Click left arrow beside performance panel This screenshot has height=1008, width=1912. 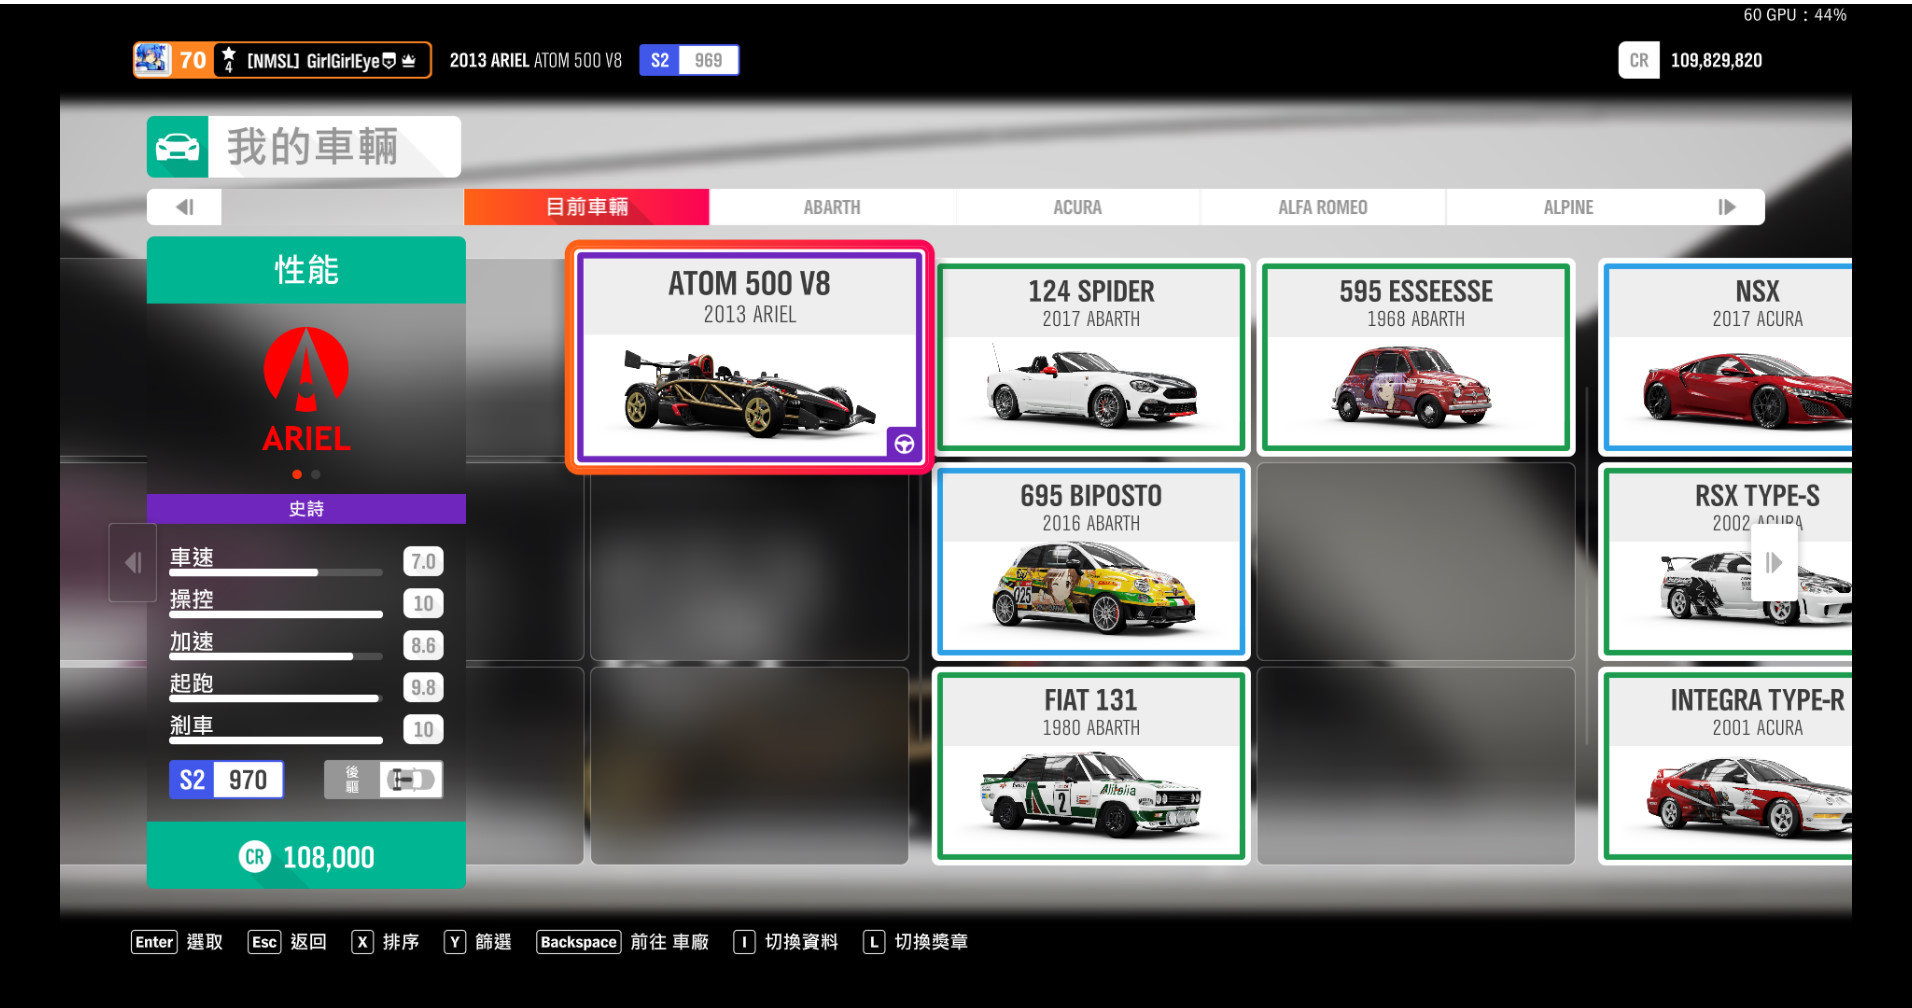[132, 562]
